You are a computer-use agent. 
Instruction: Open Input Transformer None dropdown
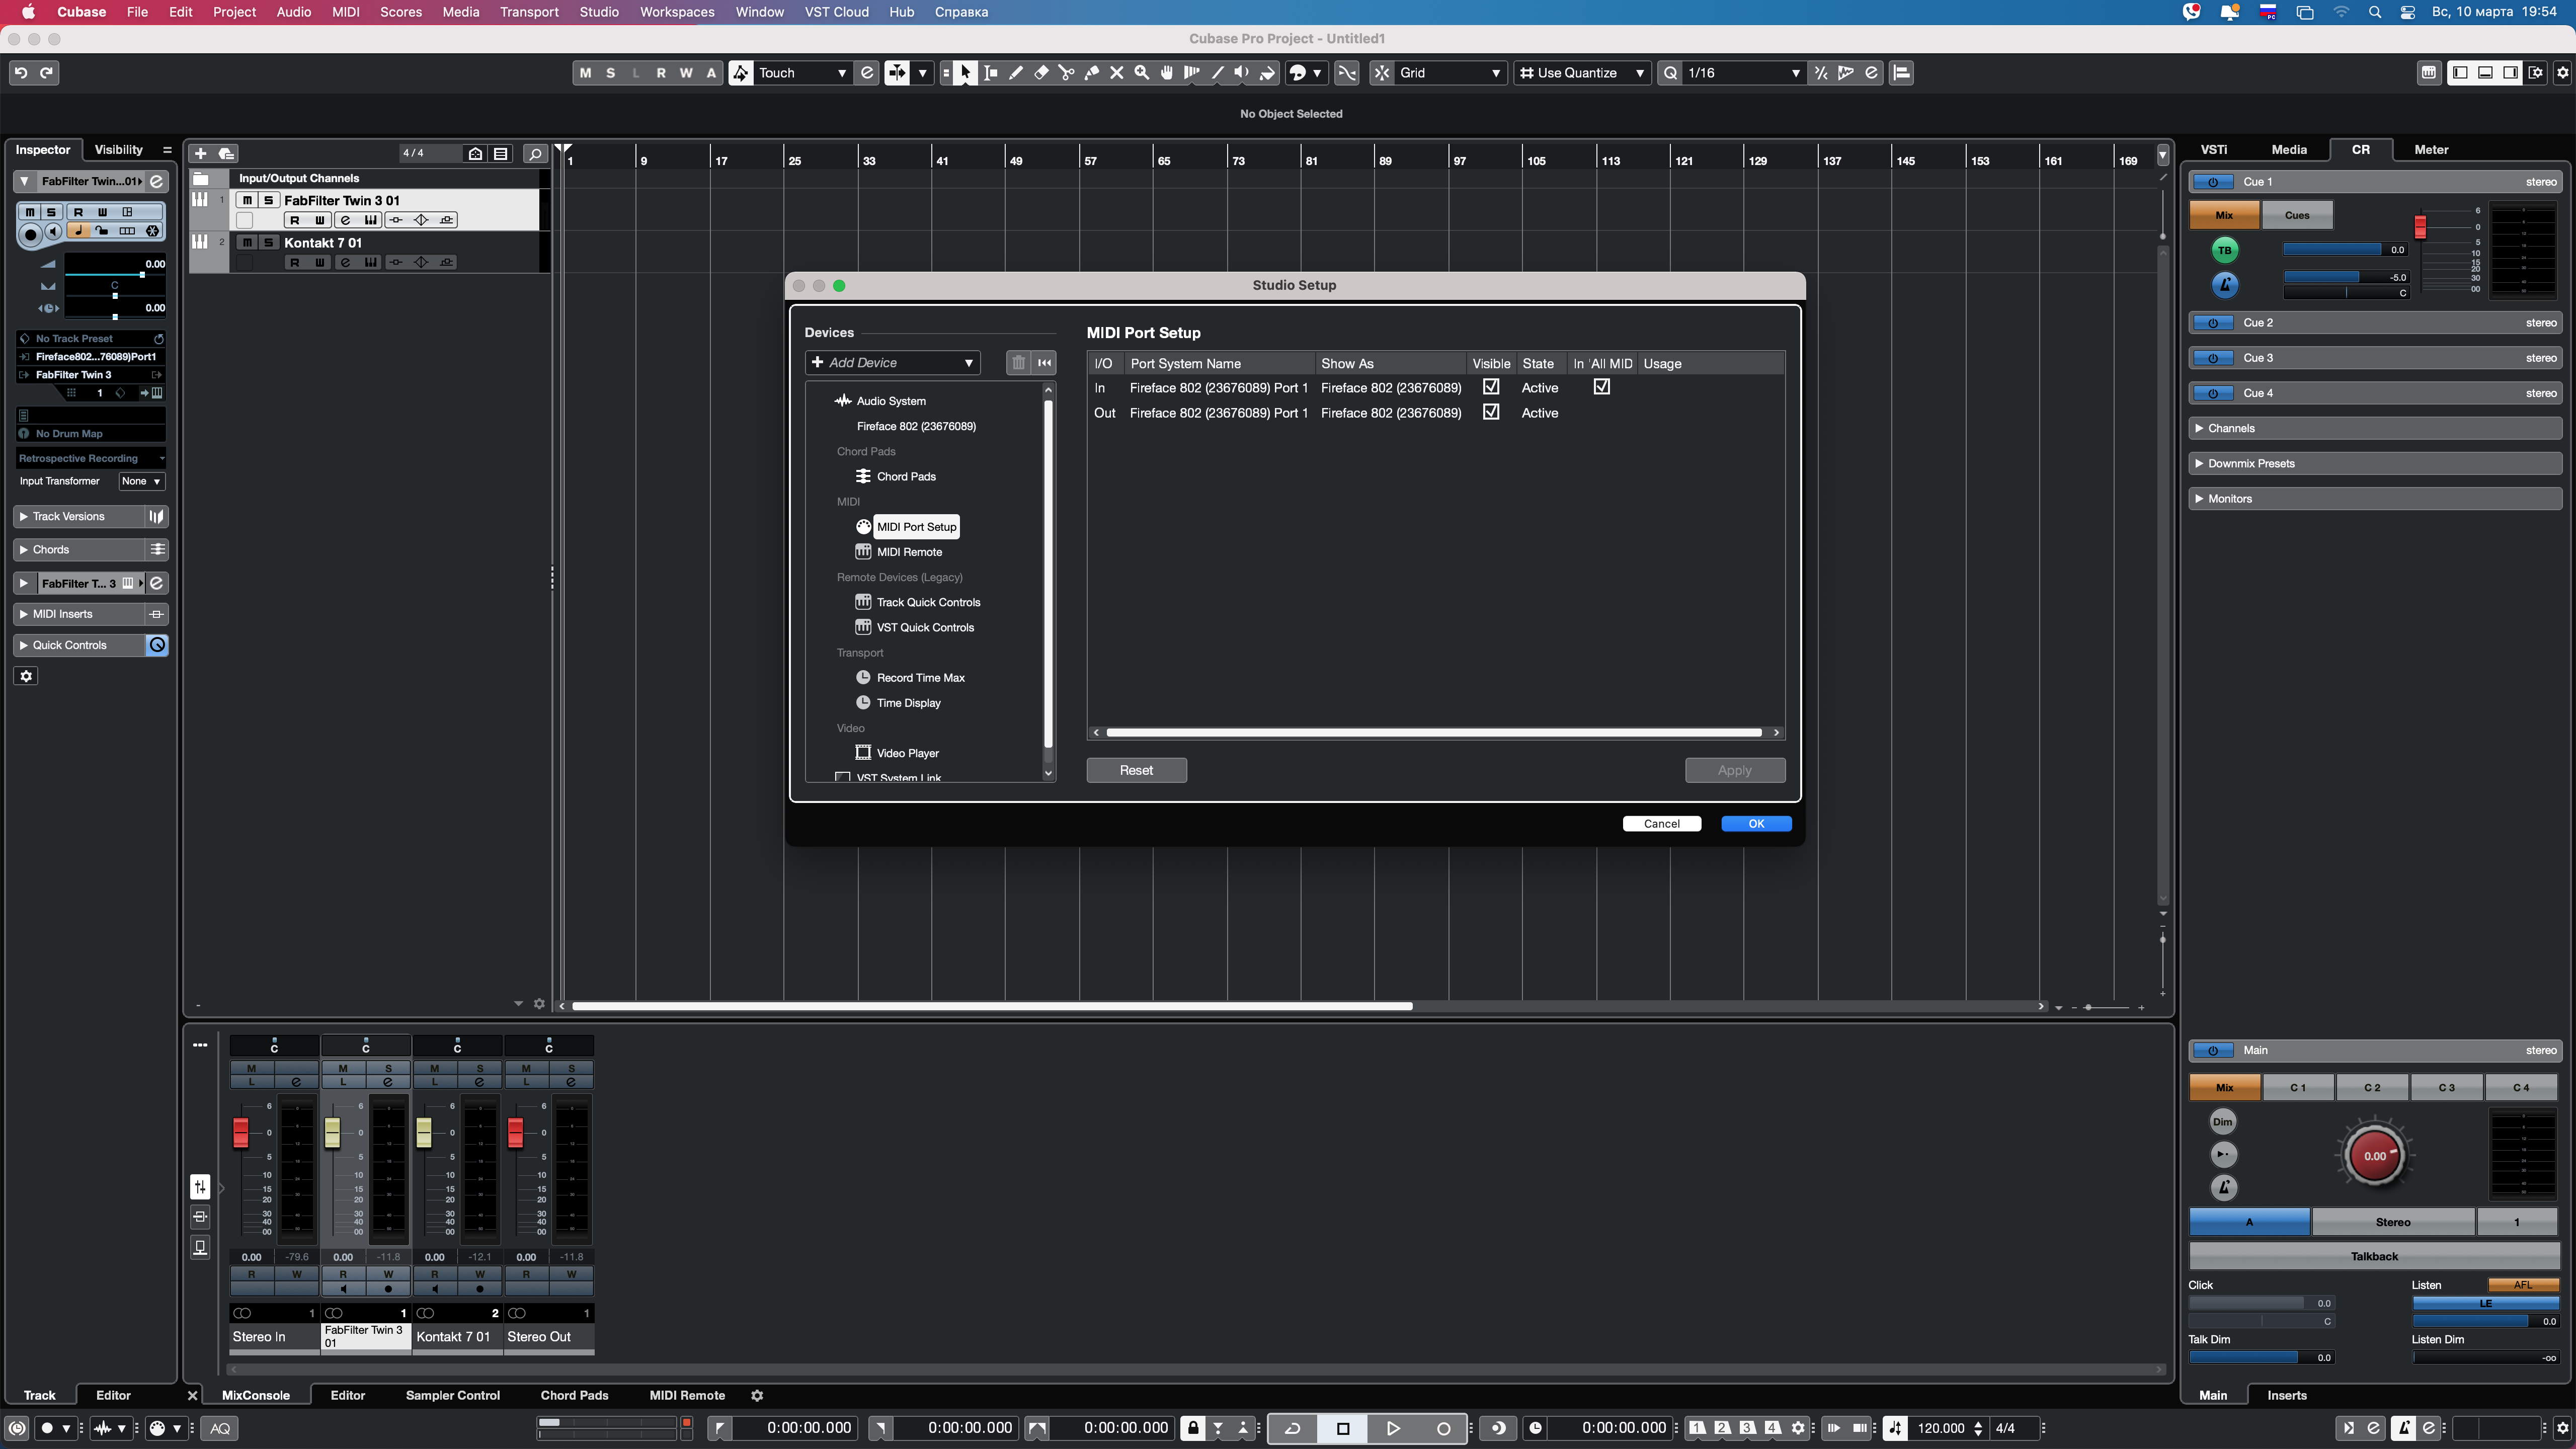click(x=141, y=482)
